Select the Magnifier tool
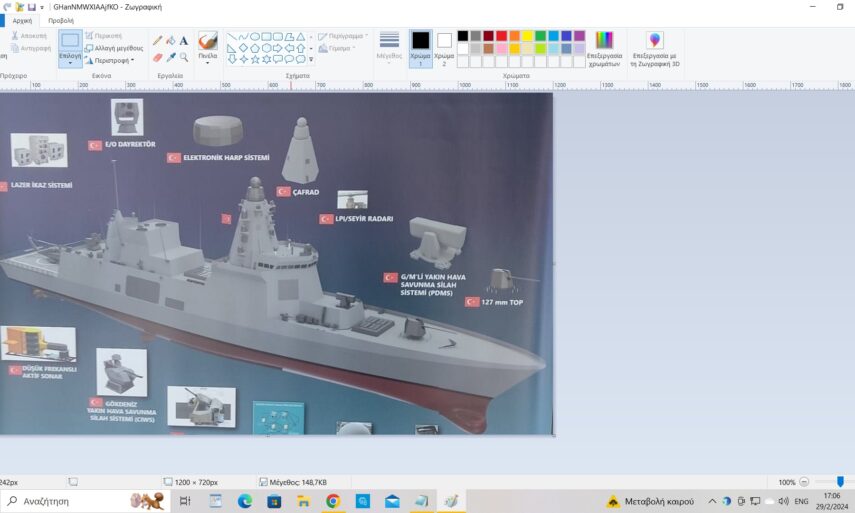The width and height of the screenshot is (855, 513). pos(184,57)
